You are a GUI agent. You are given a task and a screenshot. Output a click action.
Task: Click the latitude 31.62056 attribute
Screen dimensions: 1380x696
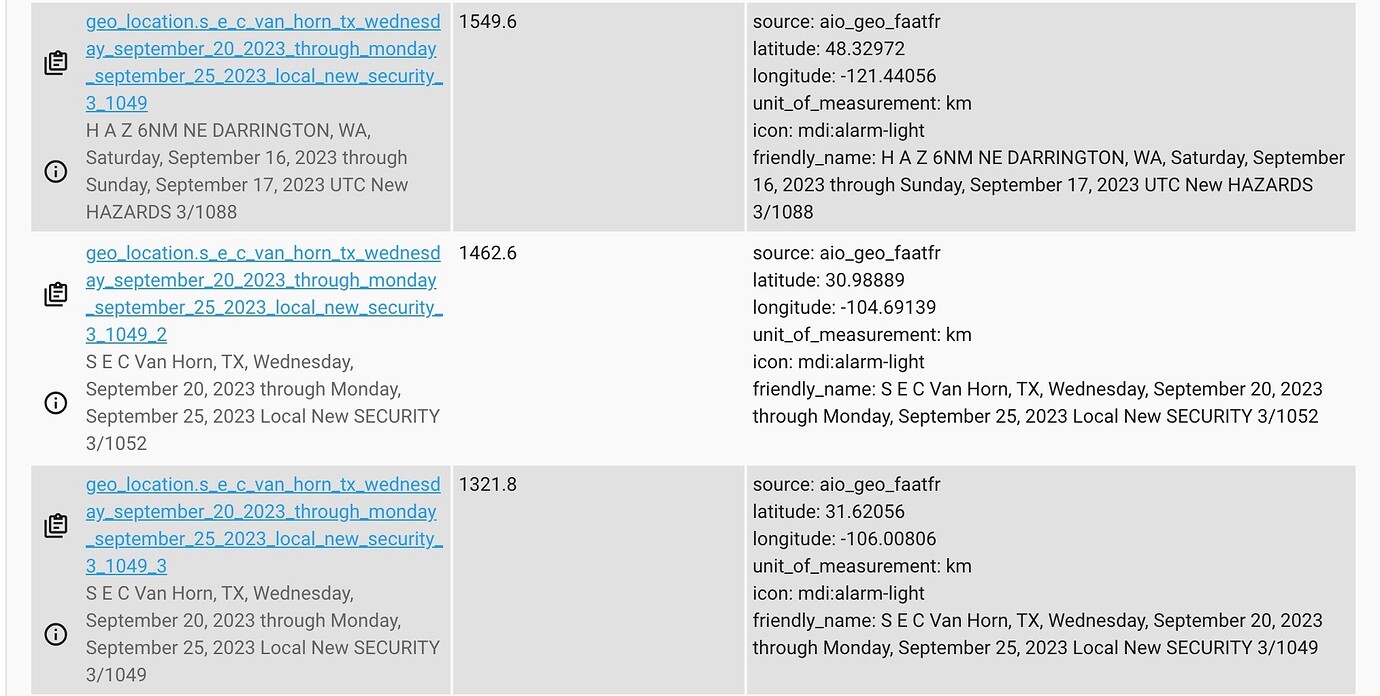(x=828, y=511)
